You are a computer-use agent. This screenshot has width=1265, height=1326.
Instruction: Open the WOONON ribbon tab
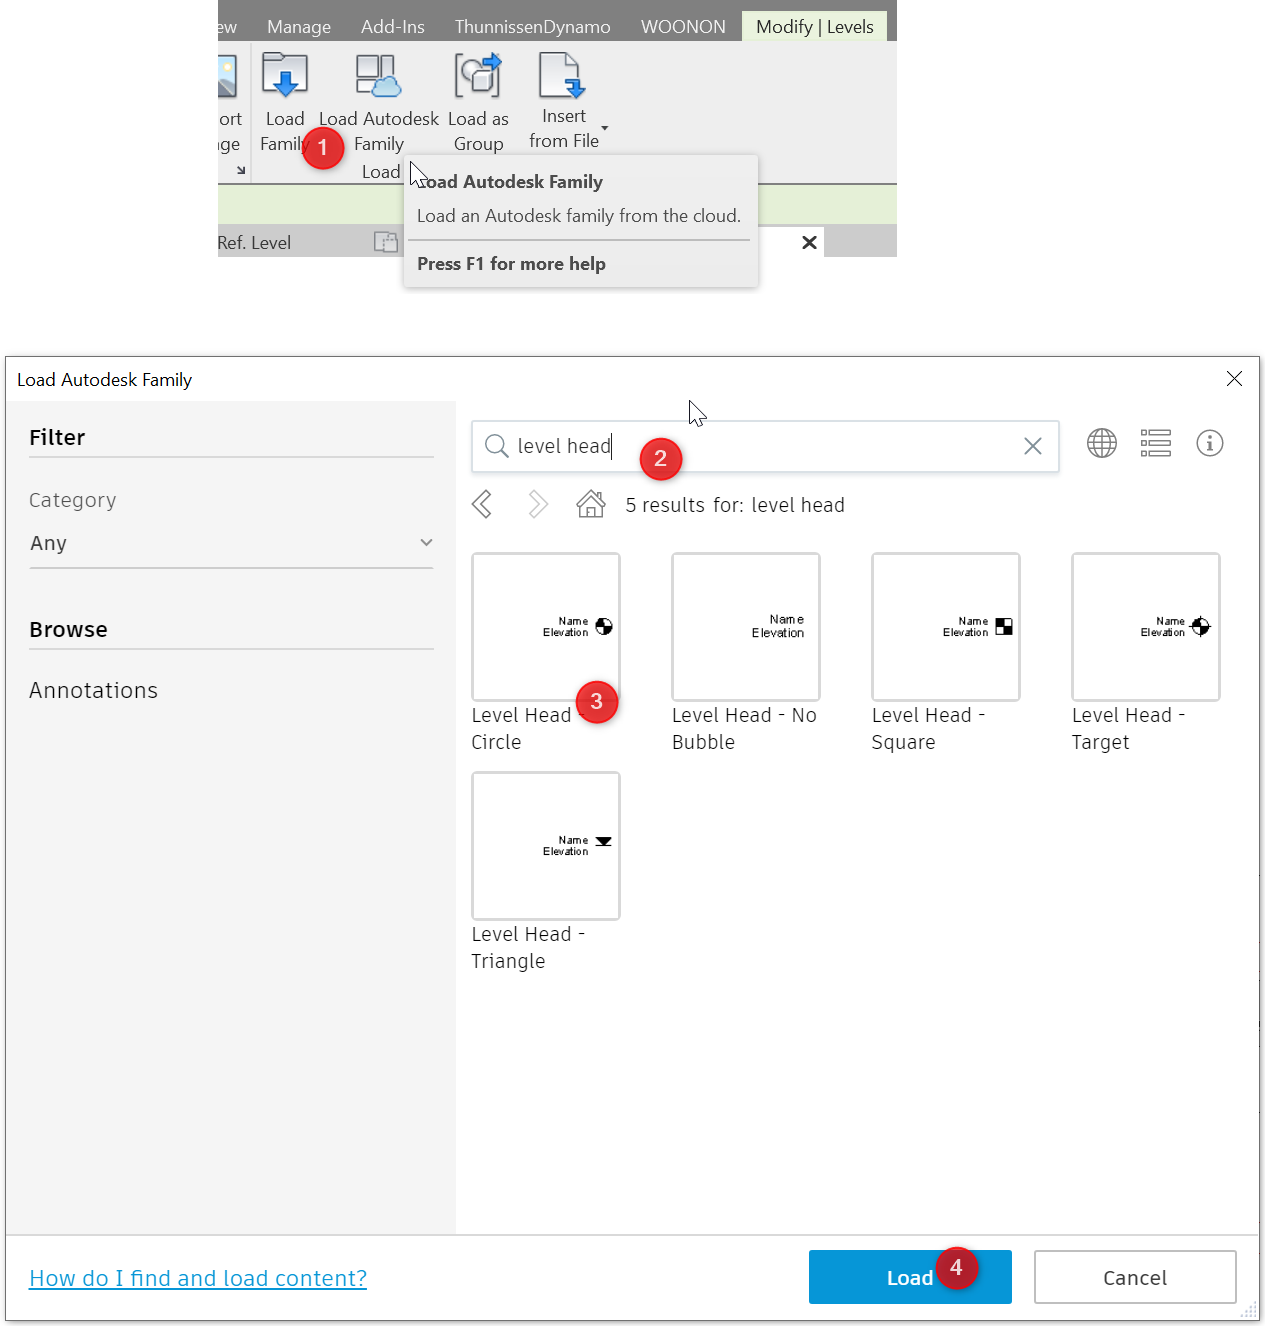point(683,26)
